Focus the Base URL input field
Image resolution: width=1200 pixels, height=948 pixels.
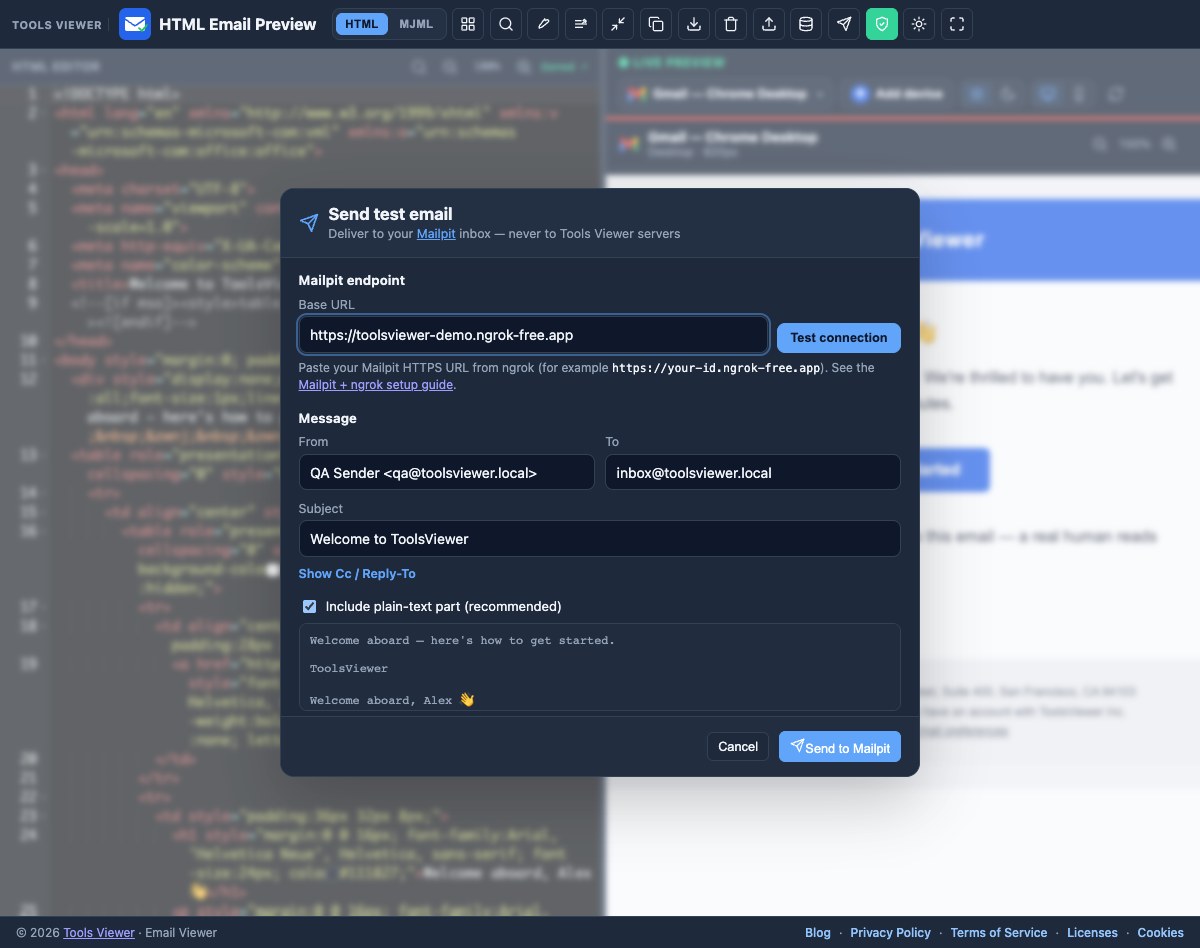point(533,335)
